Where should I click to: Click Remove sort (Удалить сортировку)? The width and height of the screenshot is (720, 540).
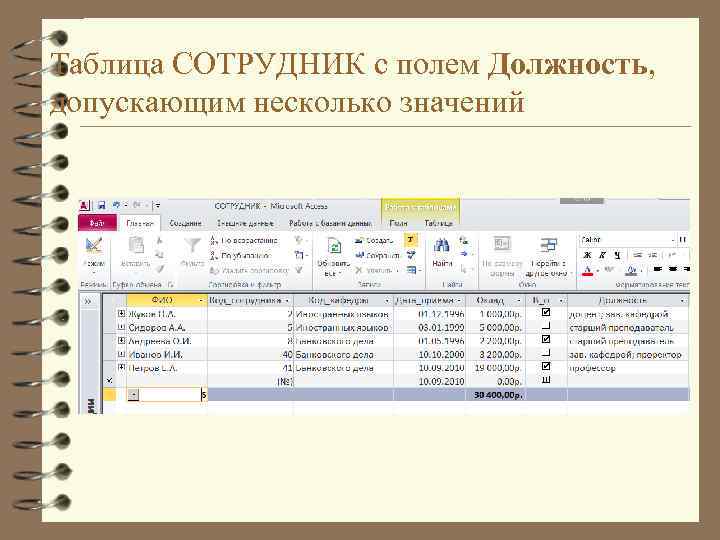(248, 270)
